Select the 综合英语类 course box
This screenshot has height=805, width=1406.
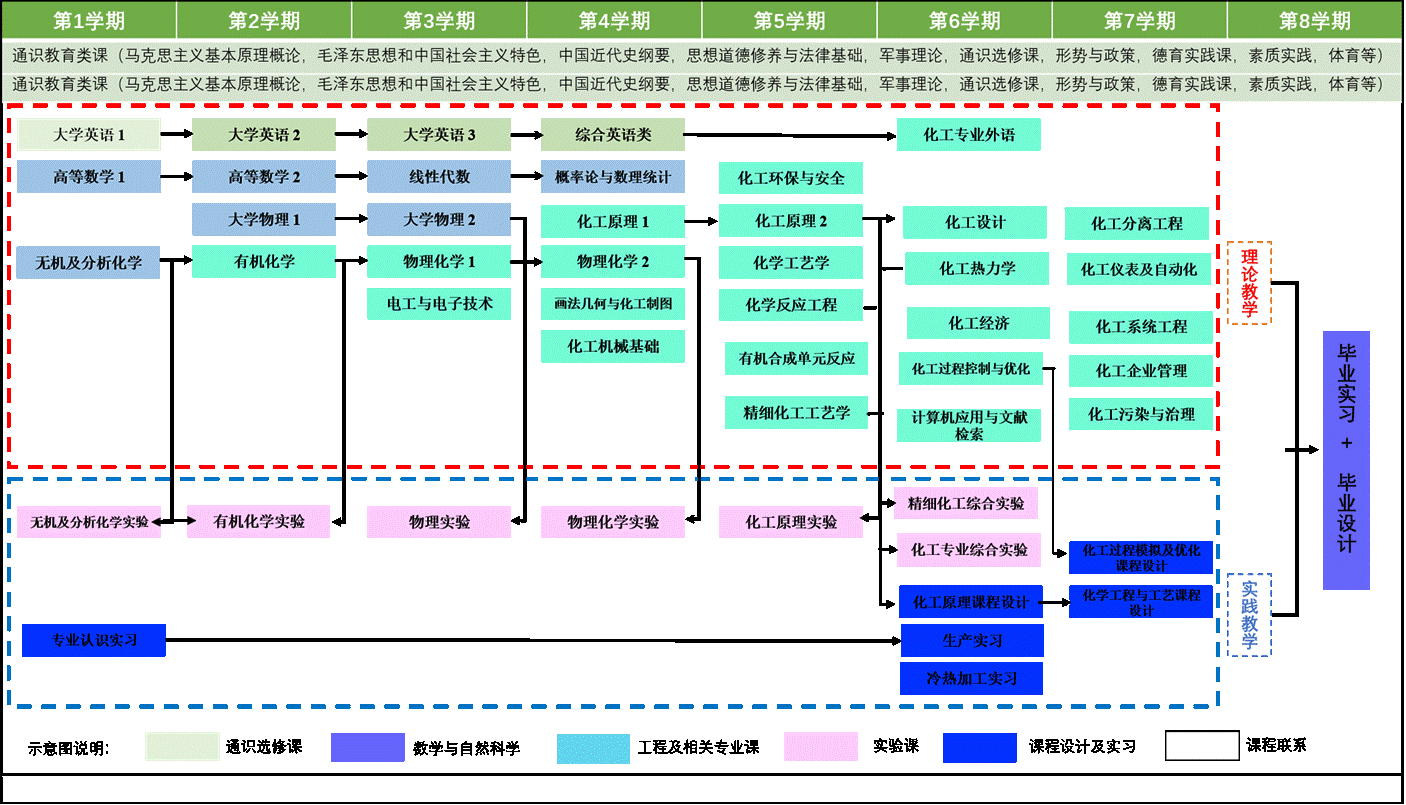click(613, 134)
